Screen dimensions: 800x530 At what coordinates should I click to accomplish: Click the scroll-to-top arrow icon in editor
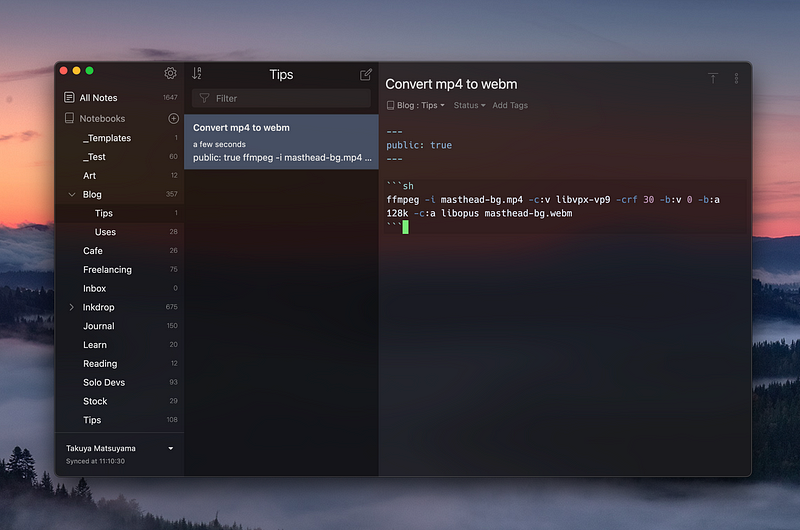coord(713,78)
